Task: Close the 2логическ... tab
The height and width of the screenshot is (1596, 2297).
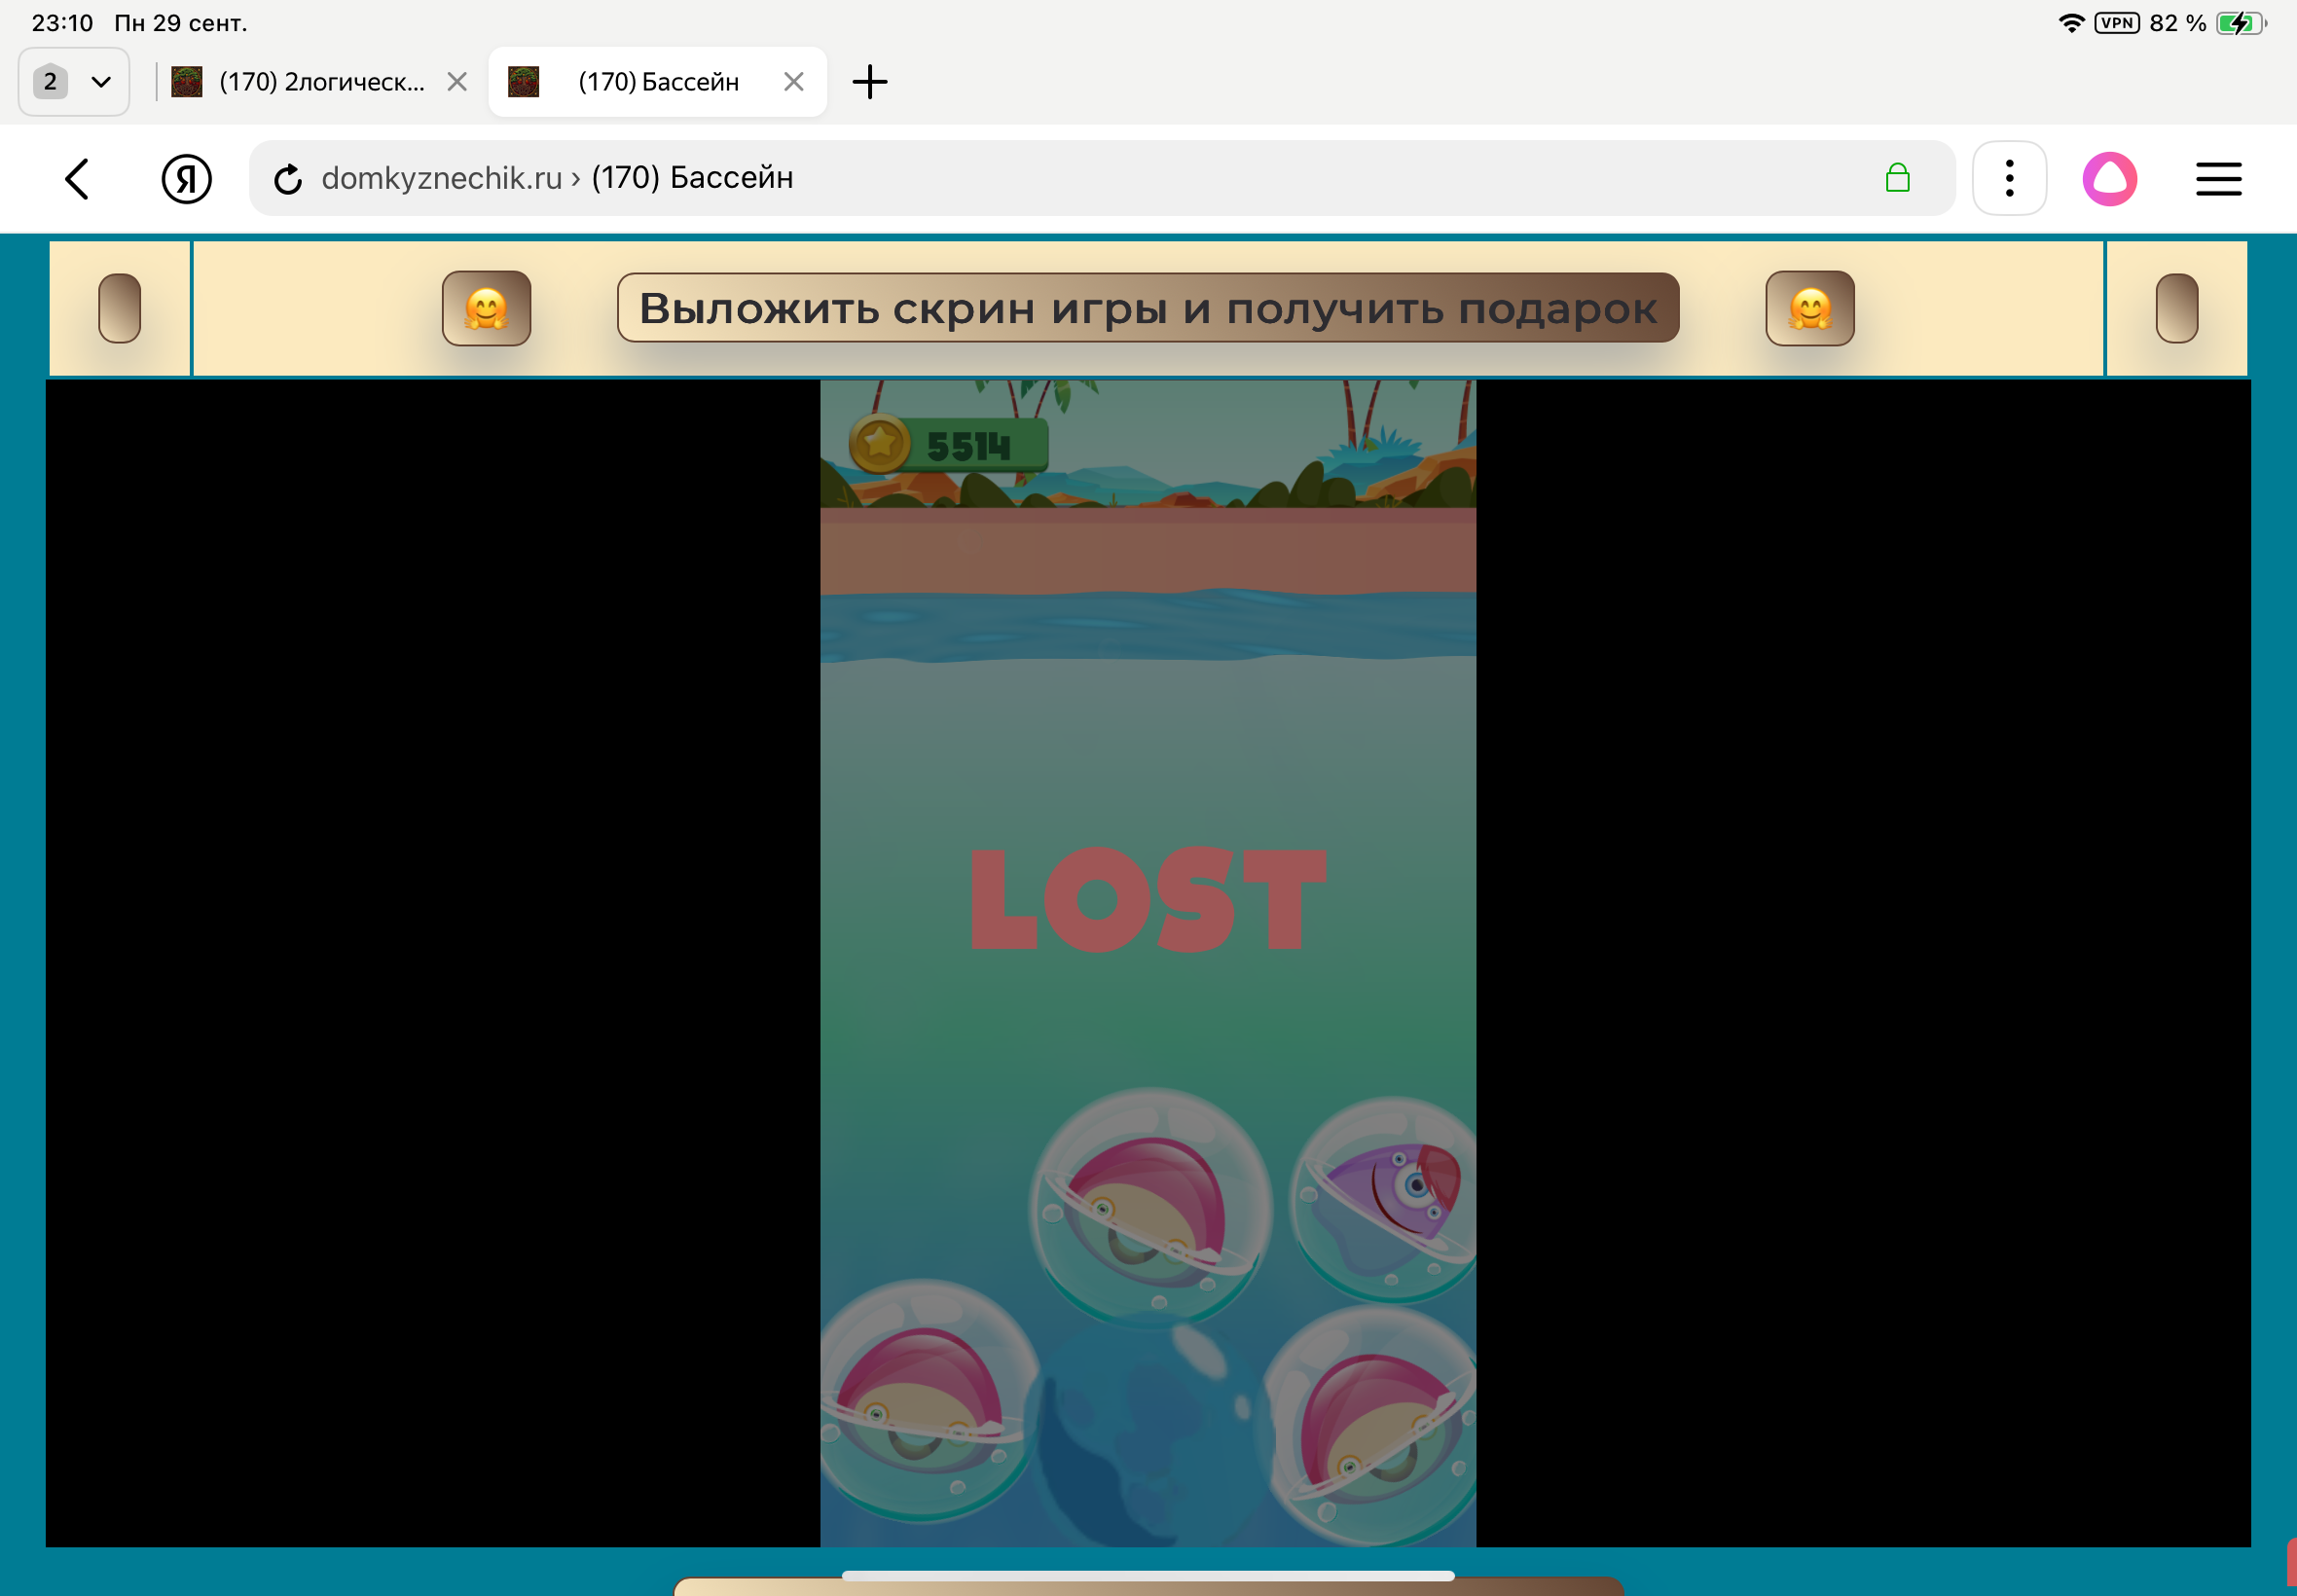Action: pyautogui.click(x=457, y=82)
